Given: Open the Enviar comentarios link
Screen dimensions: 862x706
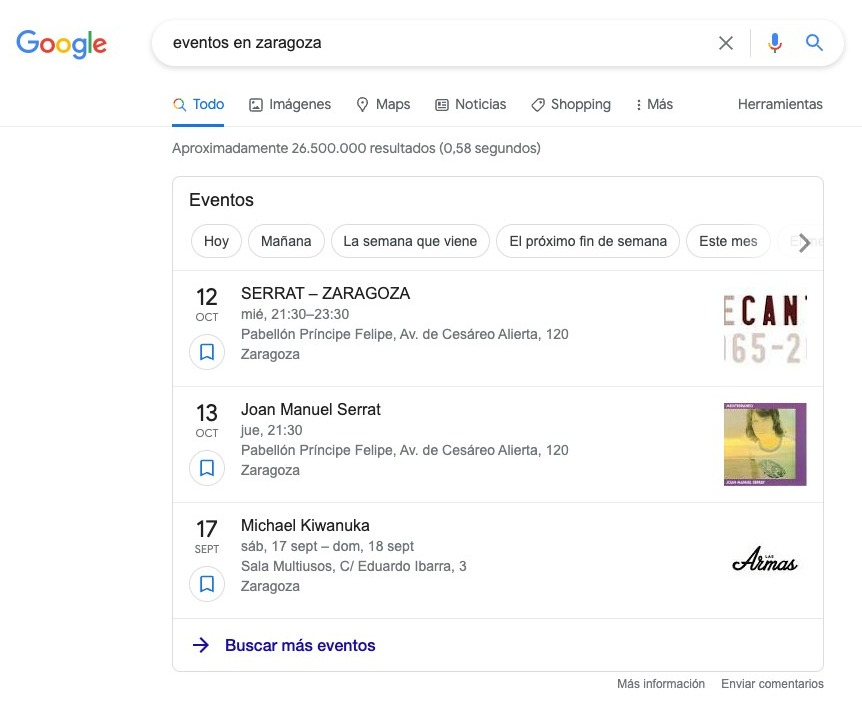Looking at the screenshot, I should 772,684.
